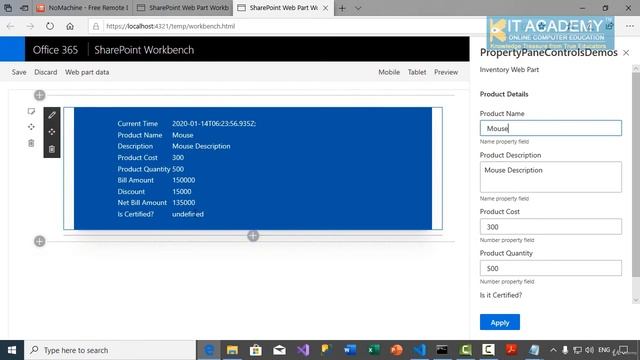Switch to first SharePoint Web Part Workbench tab
This screenshot has height=360, width=640.
click(183, 8)
